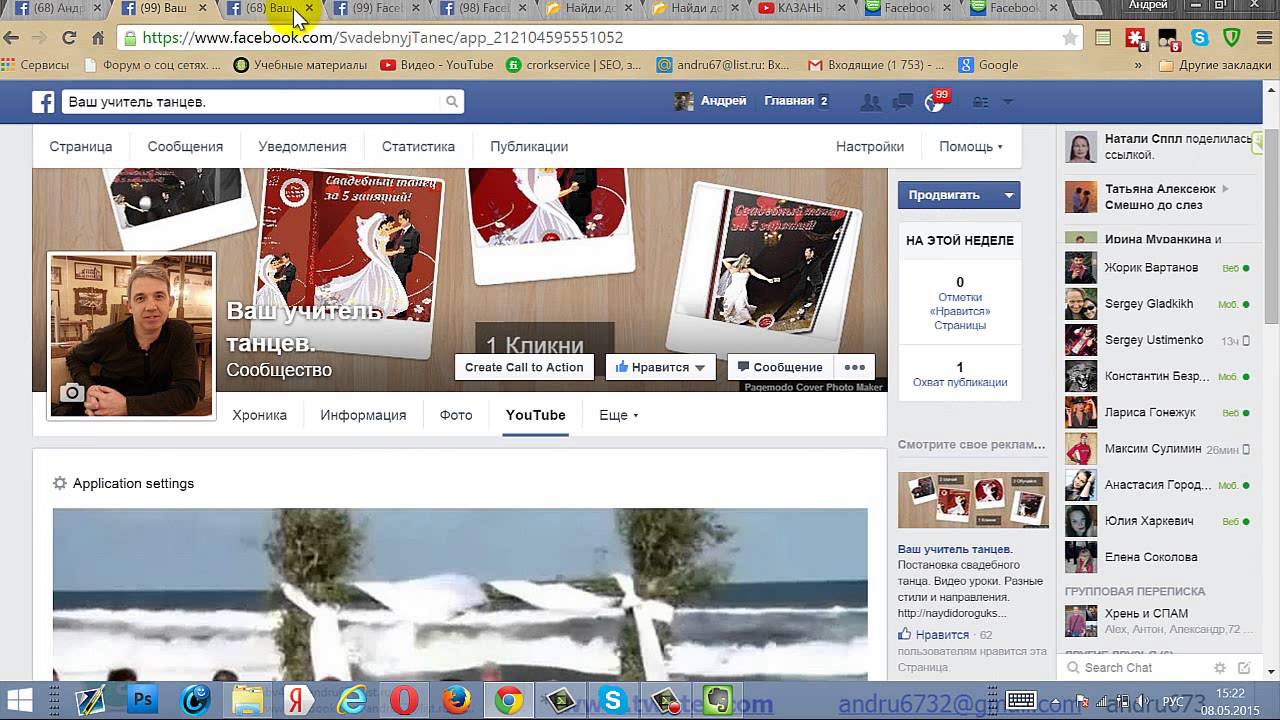Expand Еще tab dropdown
1280x720 pixels.
[618, 415]
